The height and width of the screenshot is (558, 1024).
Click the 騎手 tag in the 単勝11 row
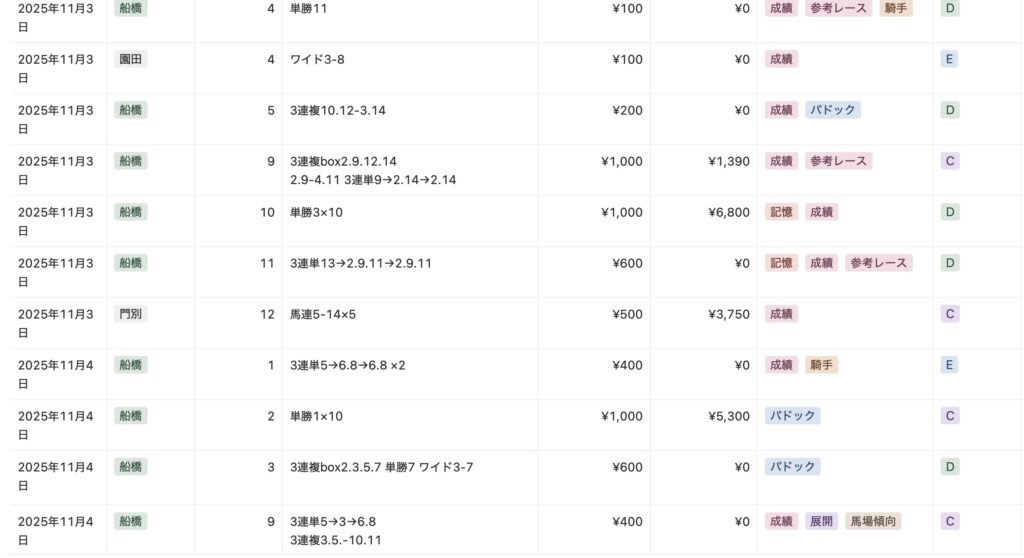[x=896, y=8]
